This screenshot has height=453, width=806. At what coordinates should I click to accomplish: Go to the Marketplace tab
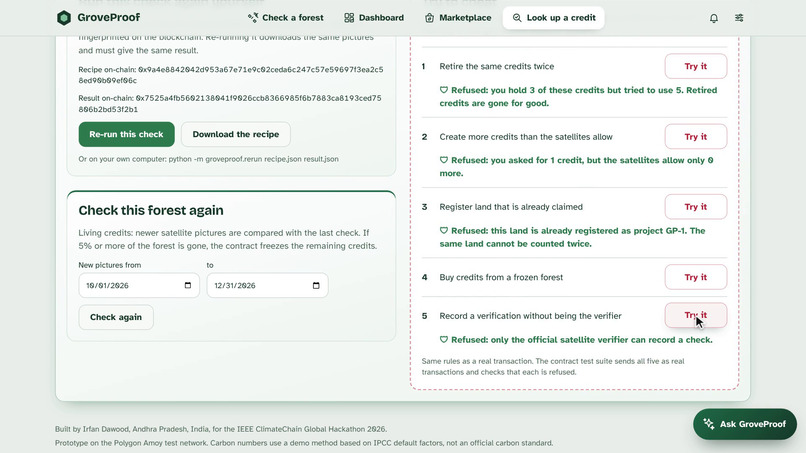tap(458, 18)
